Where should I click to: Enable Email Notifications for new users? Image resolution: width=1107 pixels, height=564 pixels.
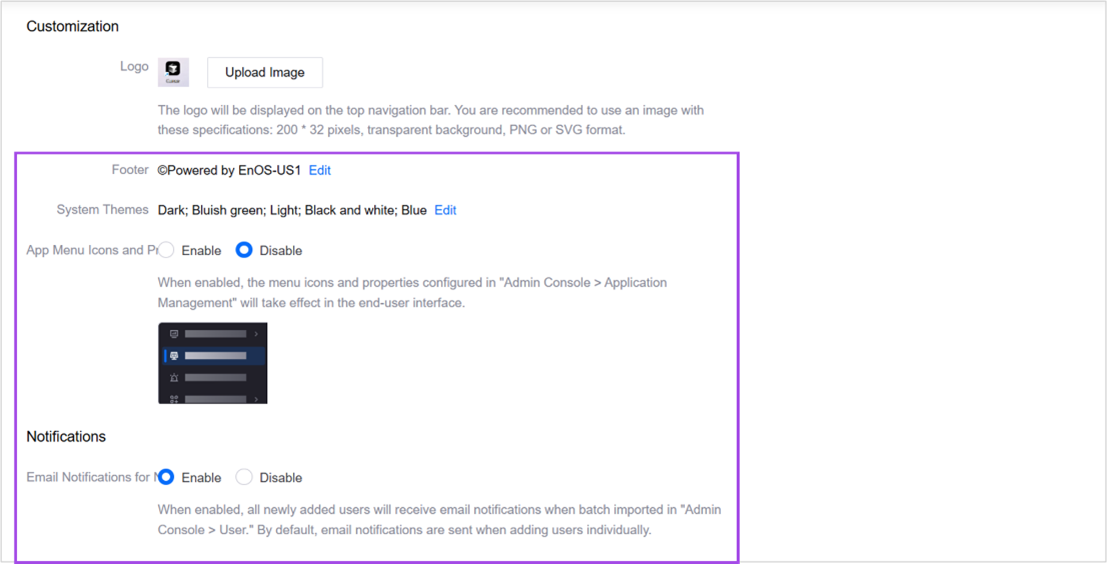pyautogui.click(x=167, y=477)
